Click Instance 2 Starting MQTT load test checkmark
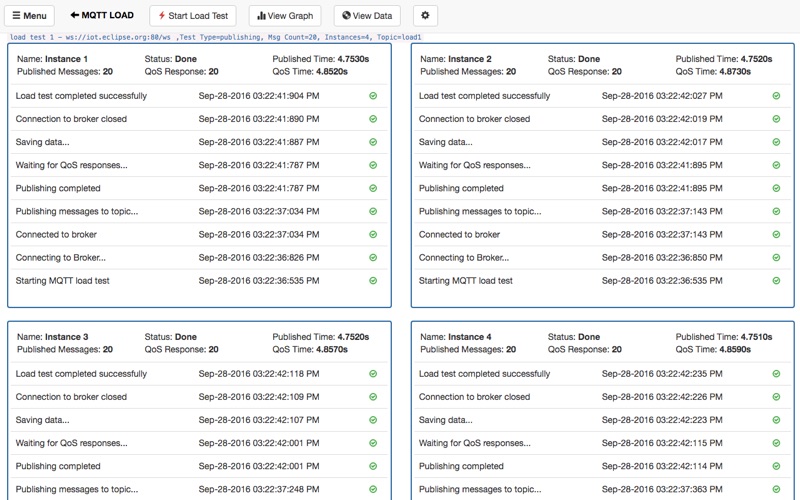 pos(776,281)
